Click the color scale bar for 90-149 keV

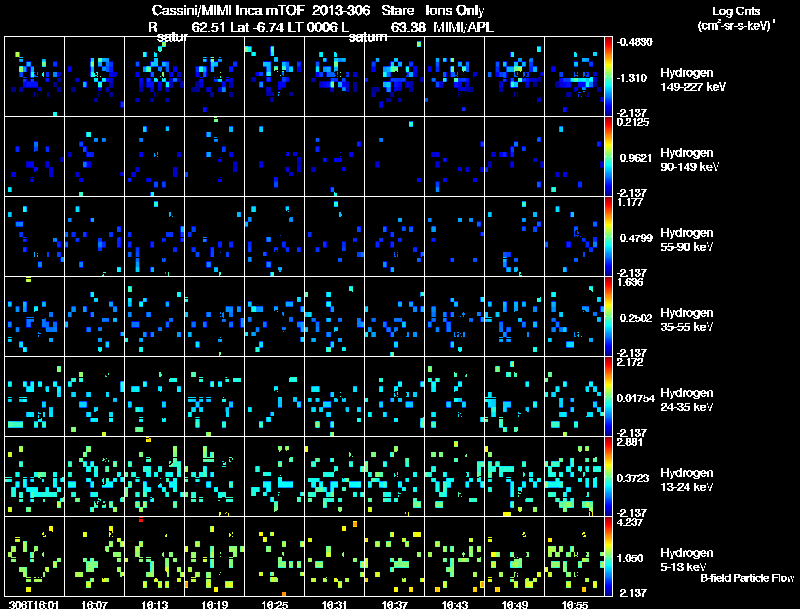click(608, 157)
